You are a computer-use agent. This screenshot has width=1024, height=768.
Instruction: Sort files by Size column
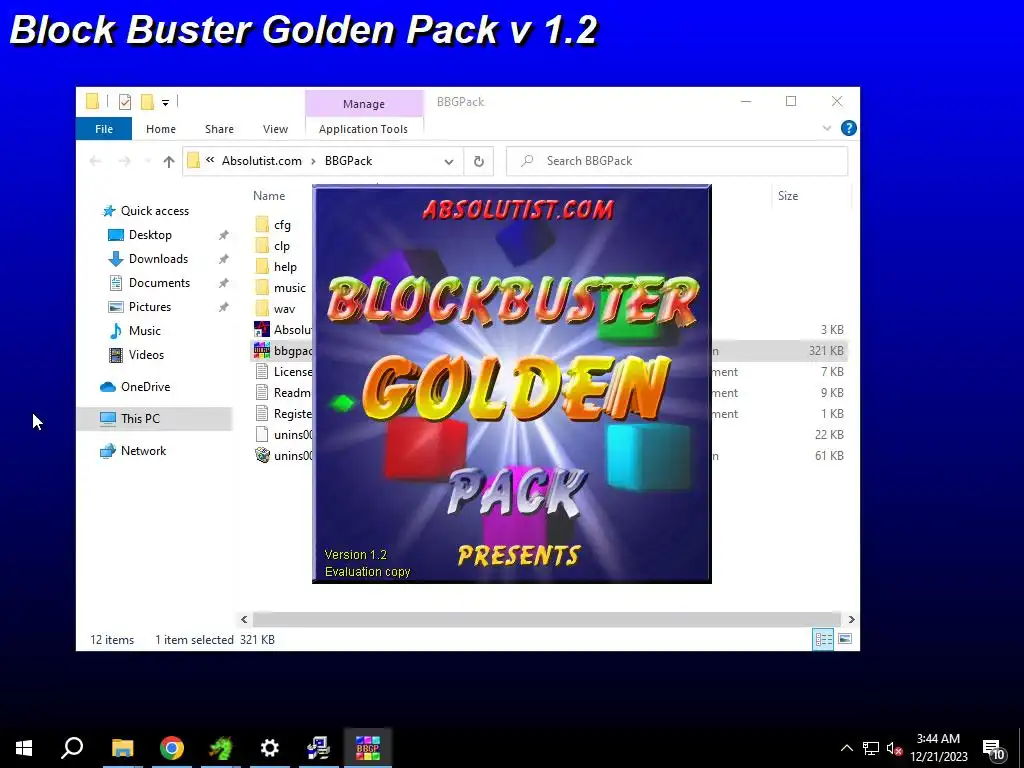click(788, 196)
